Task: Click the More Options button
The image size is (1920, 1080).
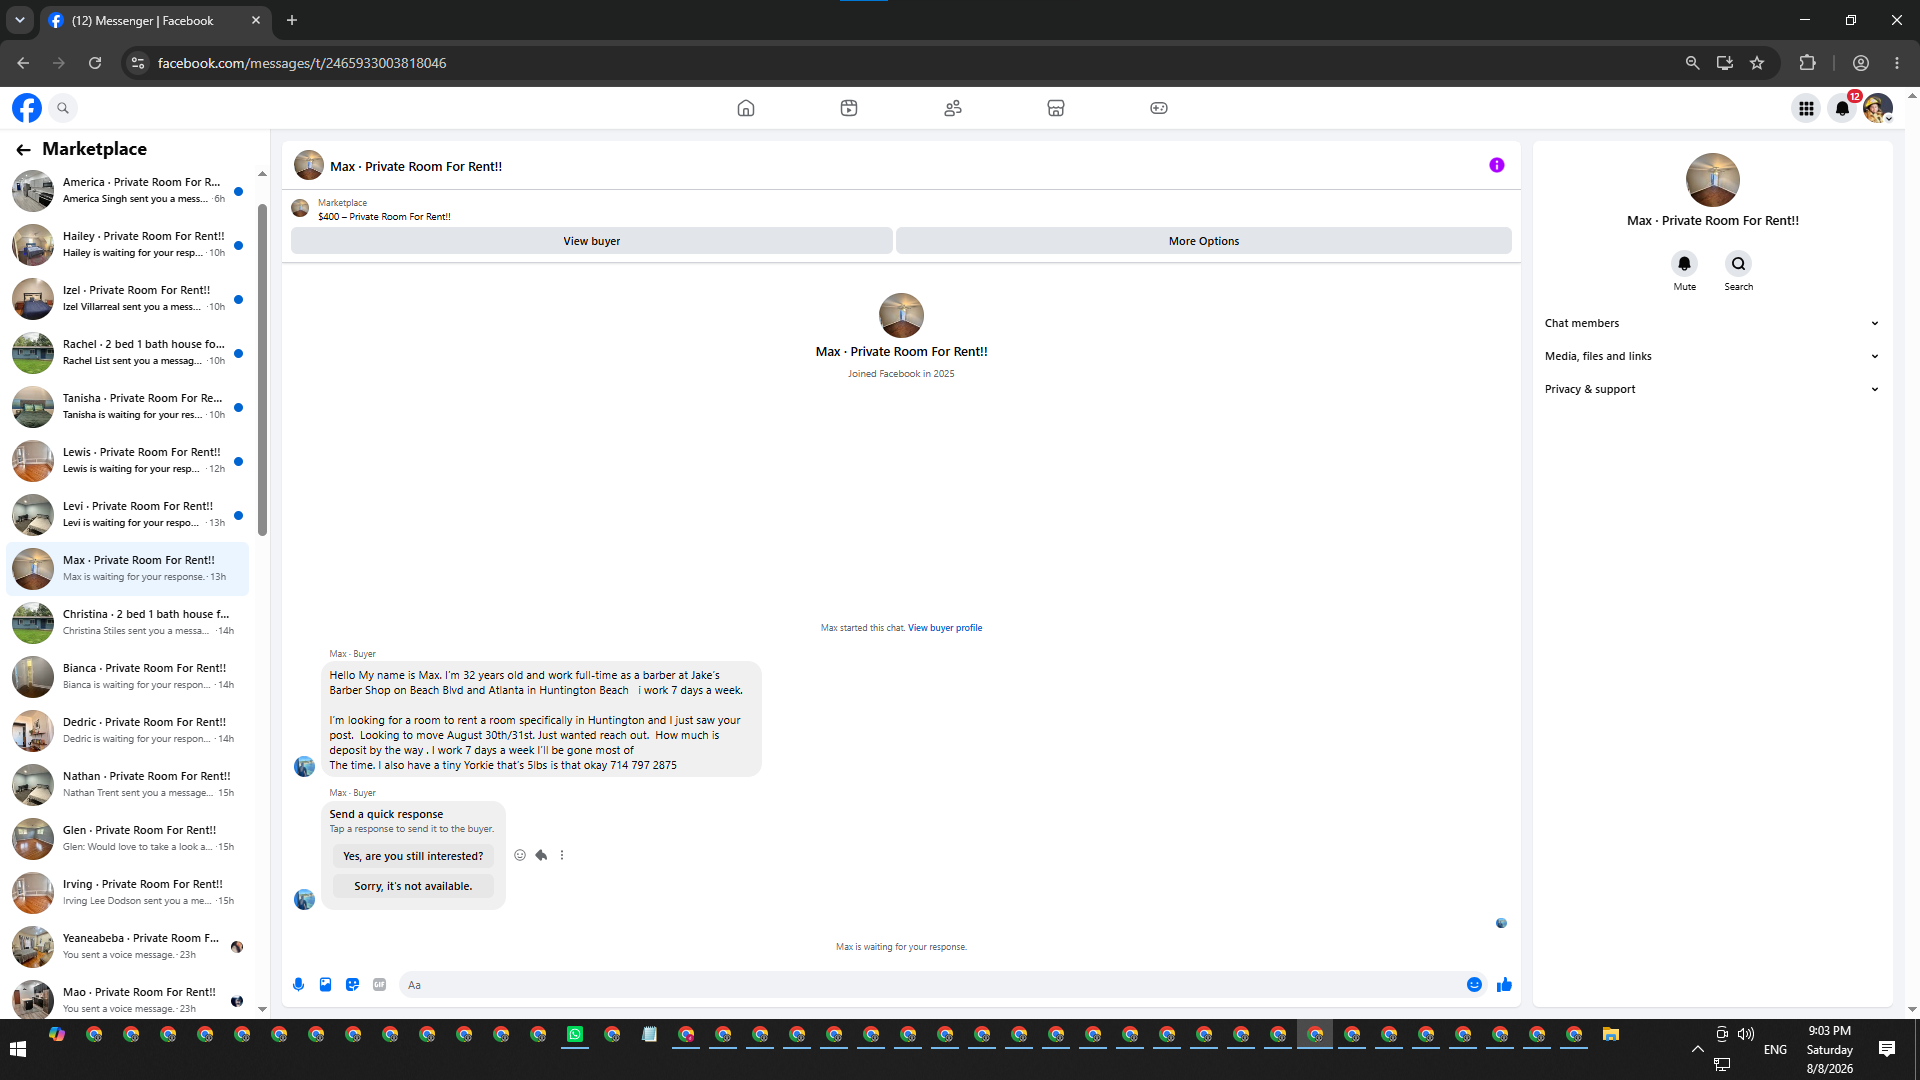Action: pos(1204,242)
